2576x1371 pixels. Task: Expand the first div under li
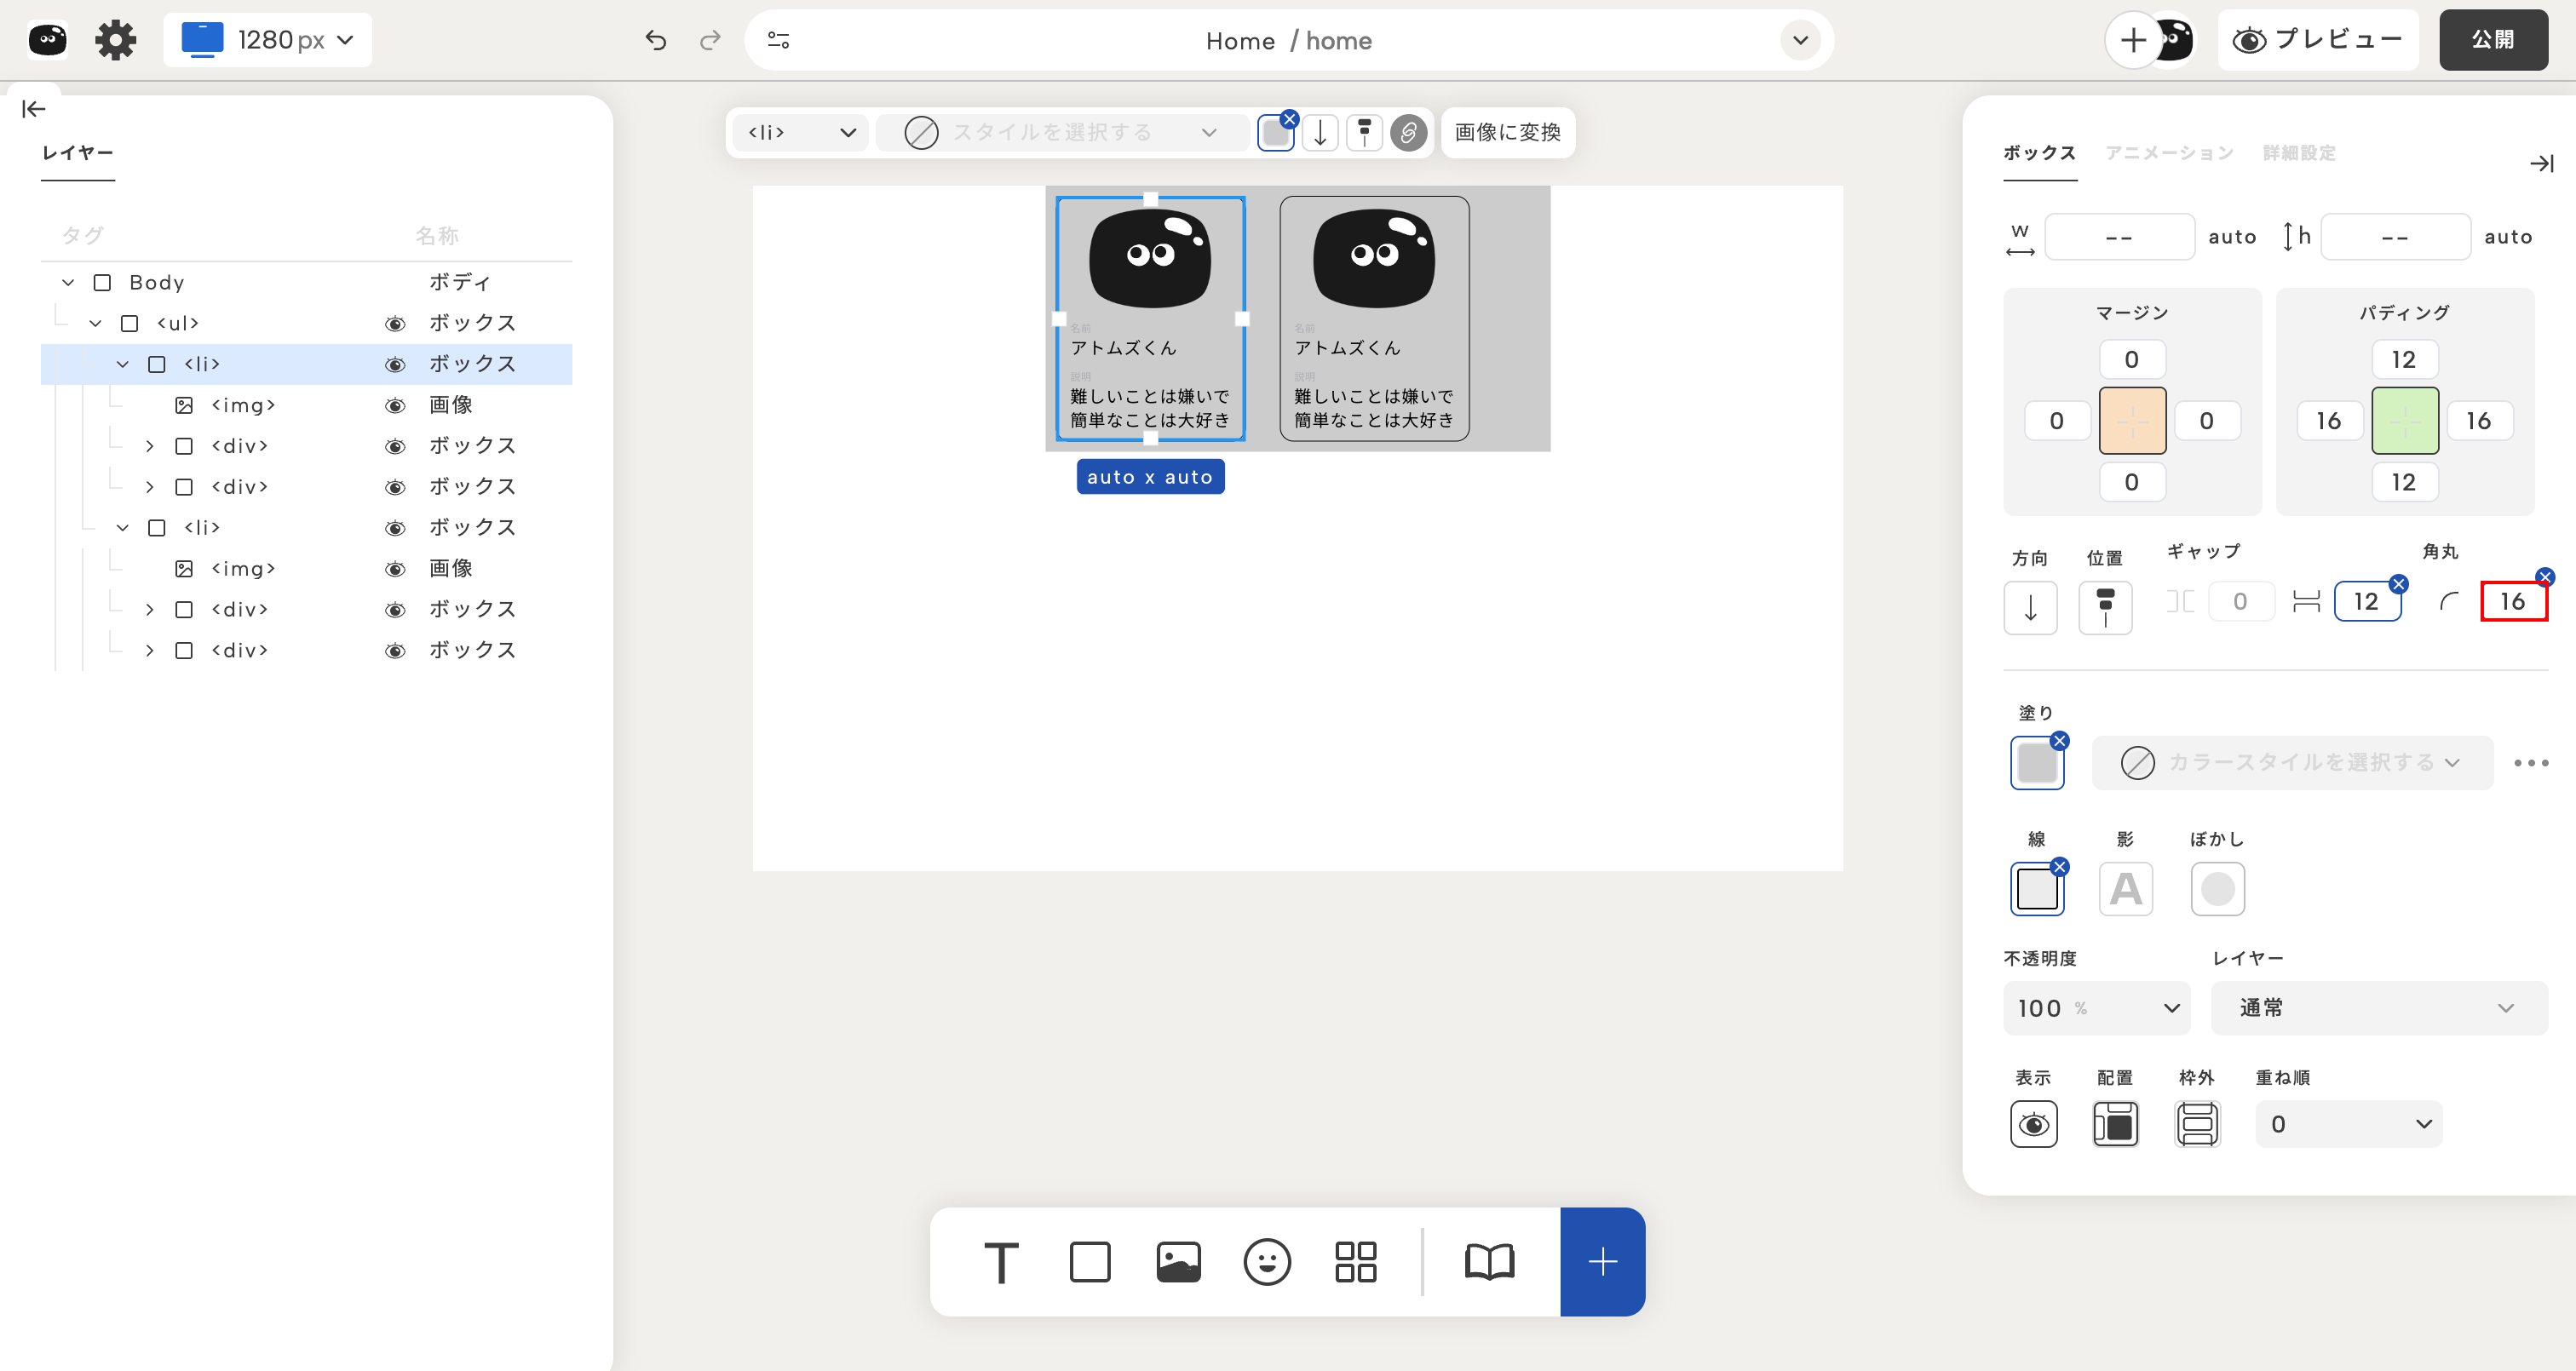coord(149,446)
